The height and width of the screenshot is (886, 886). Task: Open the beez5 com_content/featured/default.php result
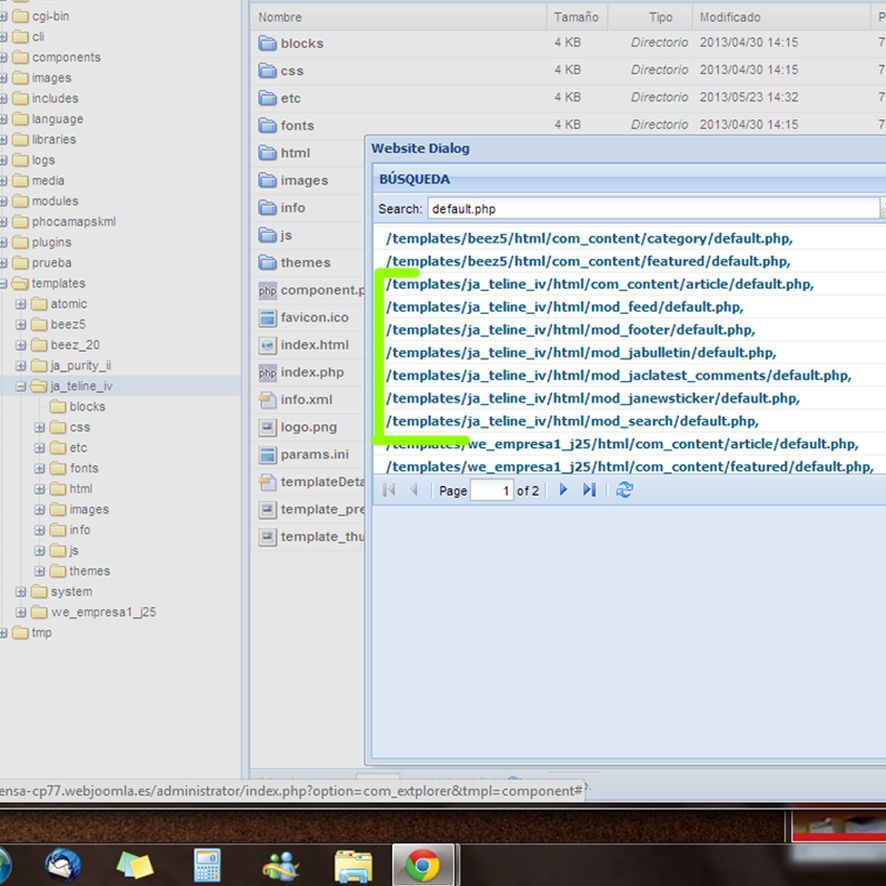588,261
